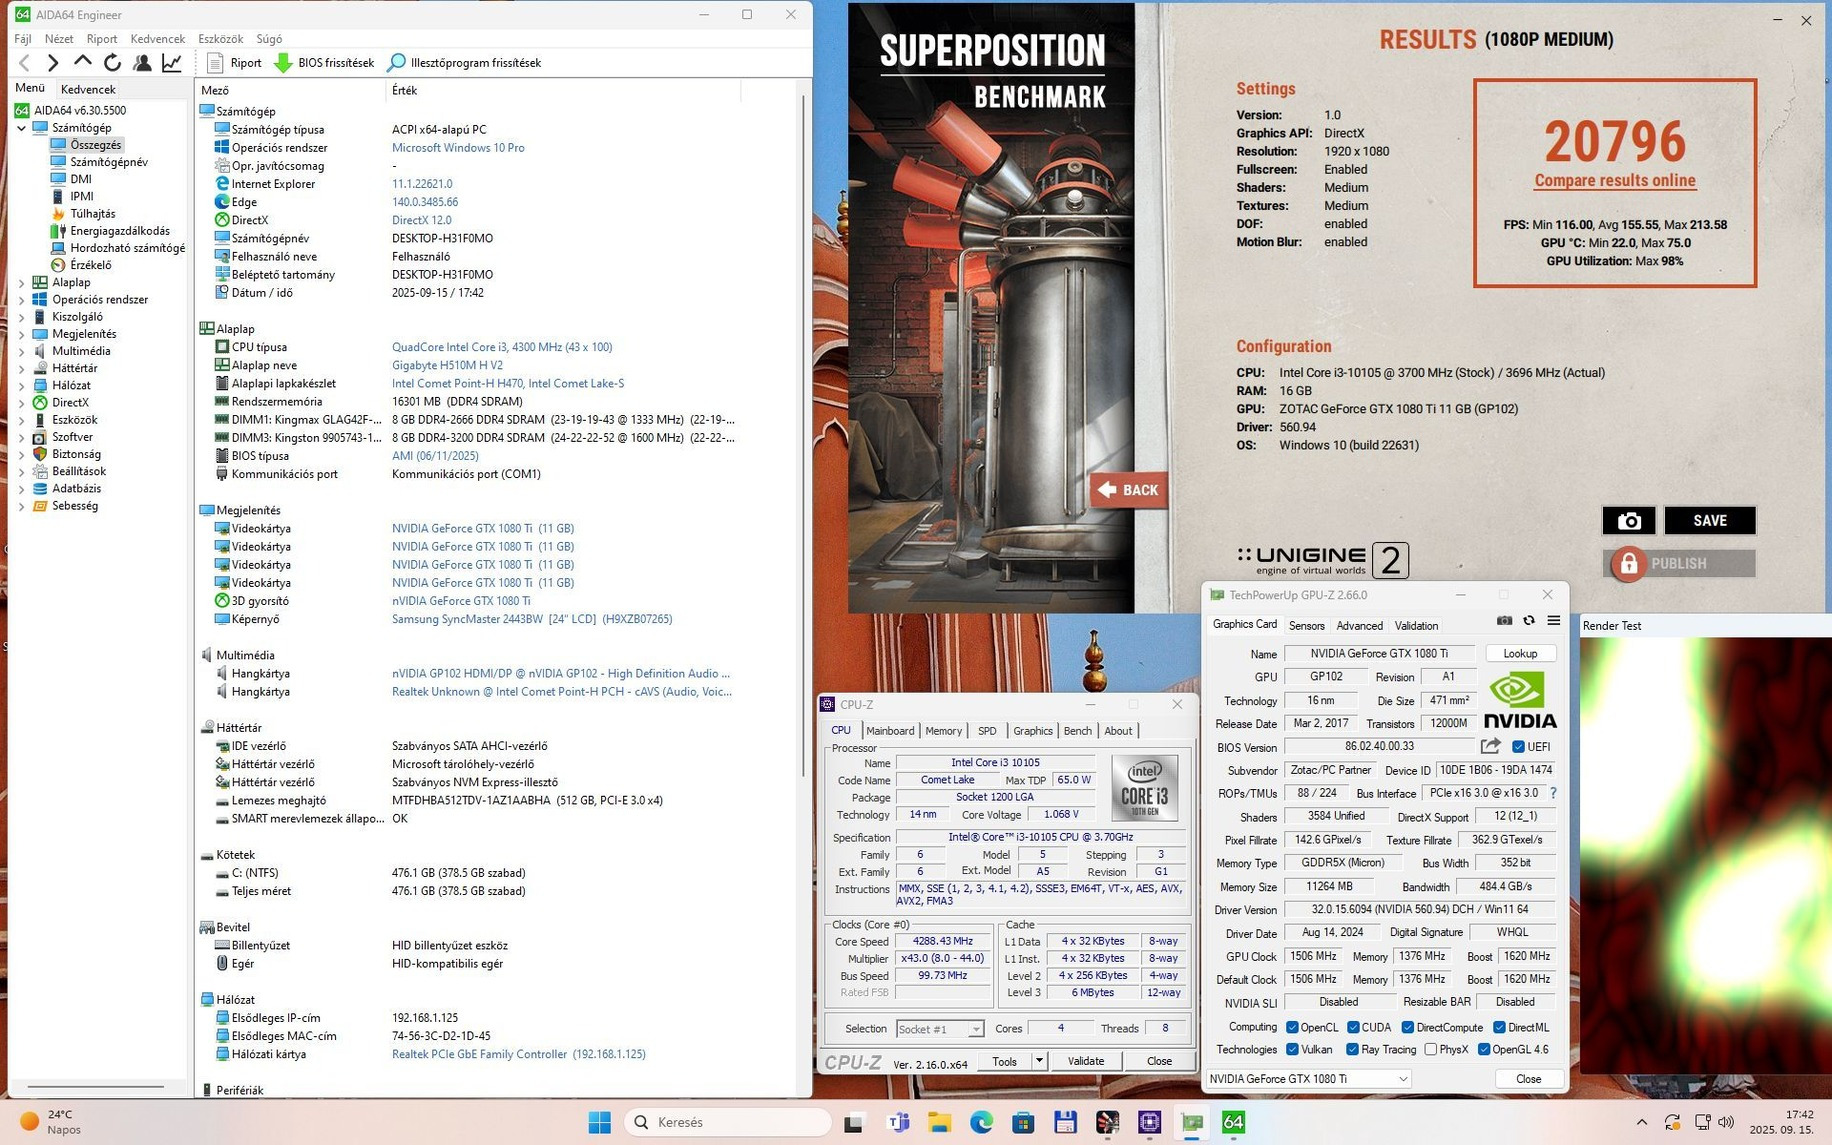The width and height of the screenshot is (1832, 1145).
Task: Click Illesztőprogram frissítések toolbar button
Action: pyautogui.click(x=465, y=63)
